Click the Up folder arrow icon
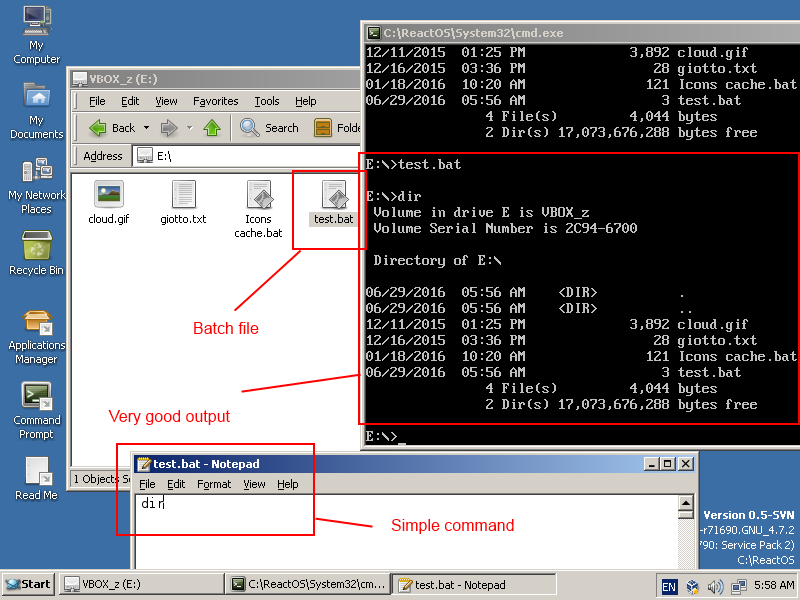 212,128
